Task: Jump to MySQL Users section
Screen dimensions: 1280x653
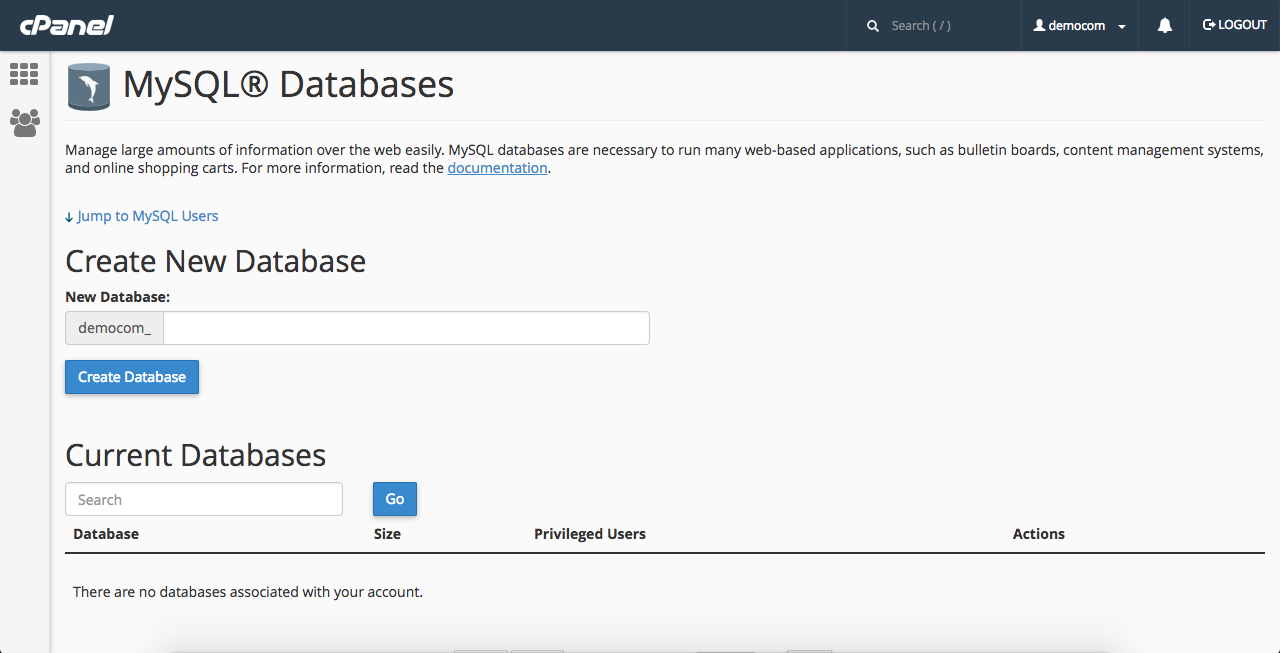Action: click(141, 216)
